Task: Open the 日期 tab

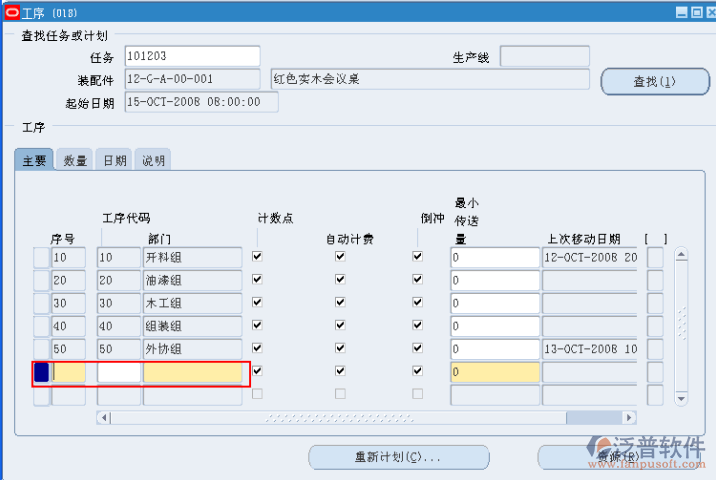Action: pos(114,160)
